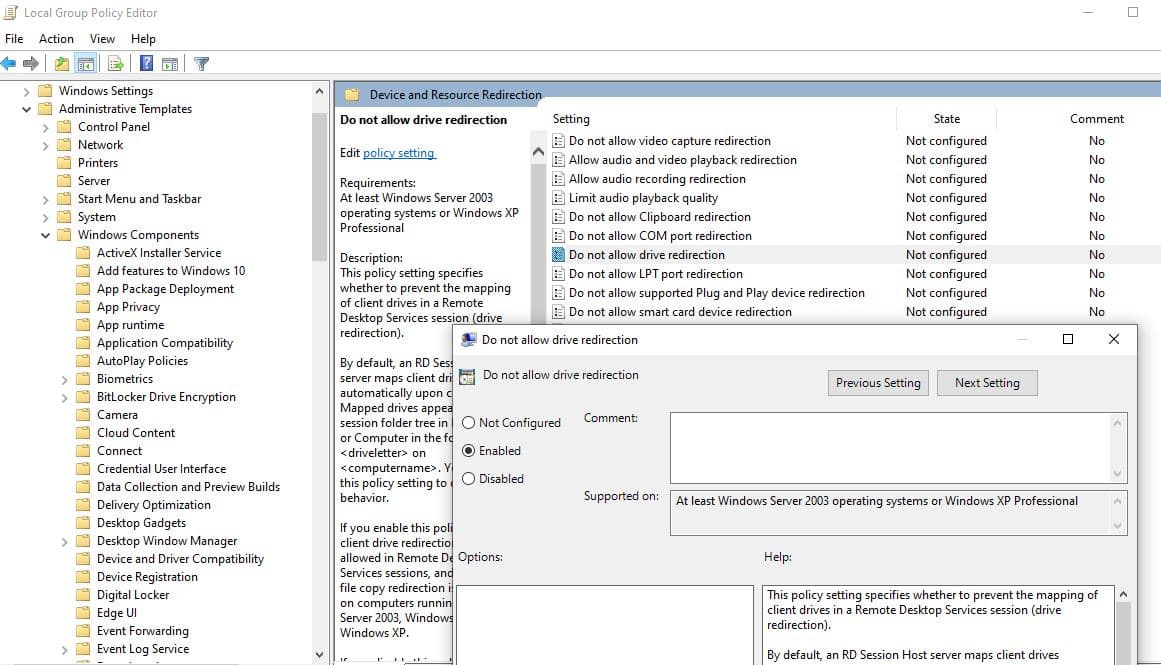Open the View menu

tap(102, 39)
